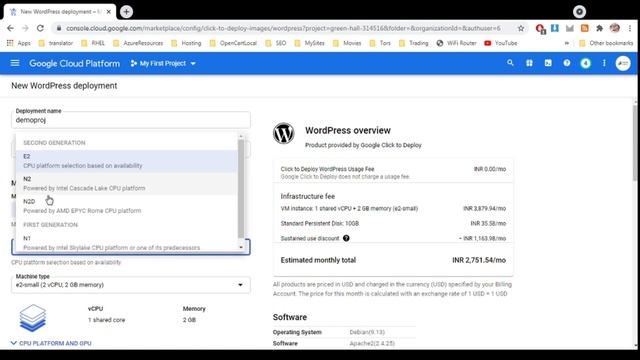Image resolution: width=640 pixels, height=360 pixels.
Task: Open the OpenCartLocal bookmark folder
Action: pyautogui.click(x=233, y=43)
